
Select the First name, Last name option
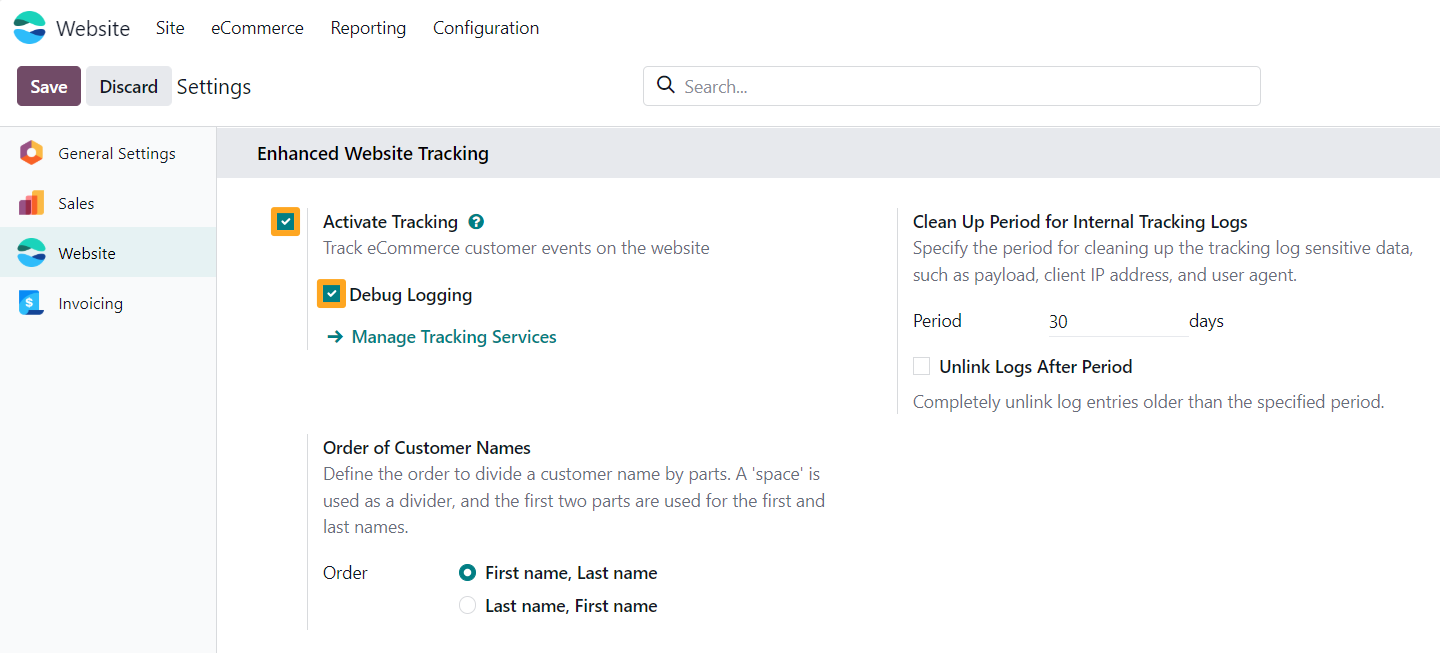[467, 572]
